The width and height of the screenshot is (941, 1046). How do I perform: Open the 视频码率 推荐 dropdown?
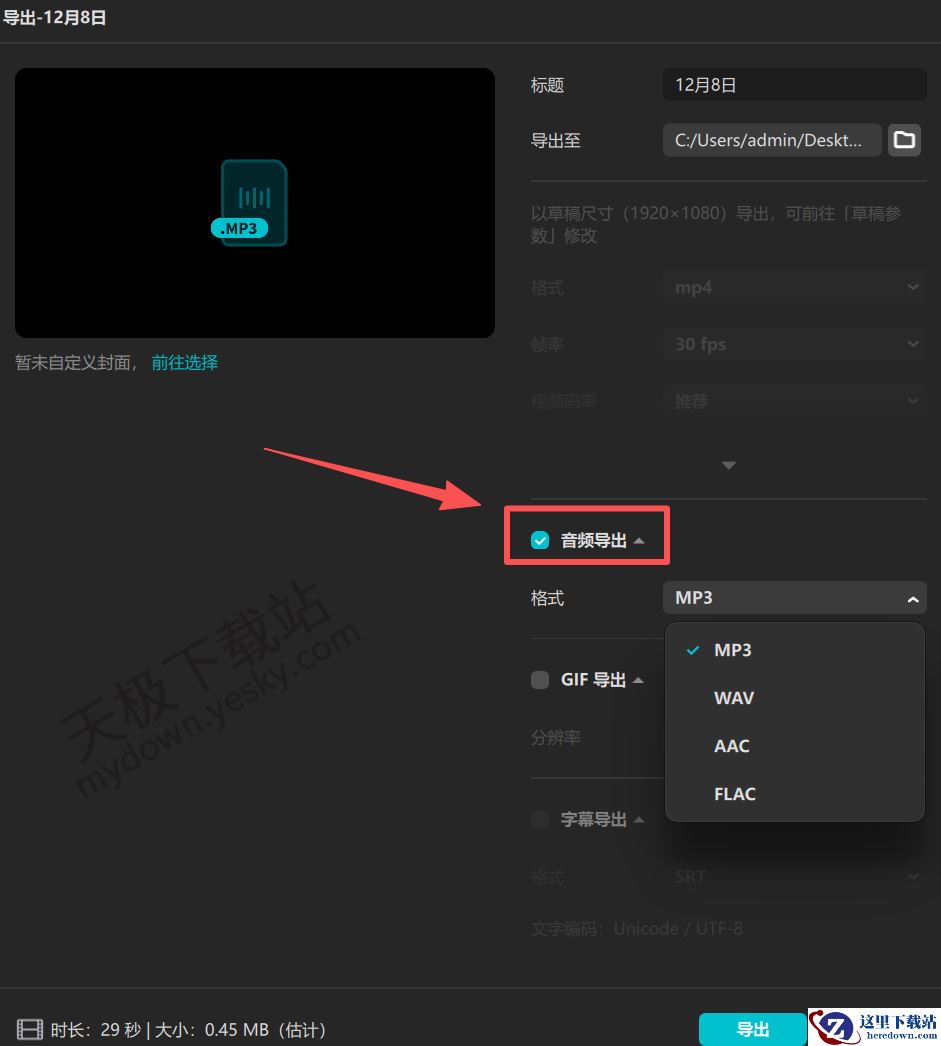pos(794,401)
